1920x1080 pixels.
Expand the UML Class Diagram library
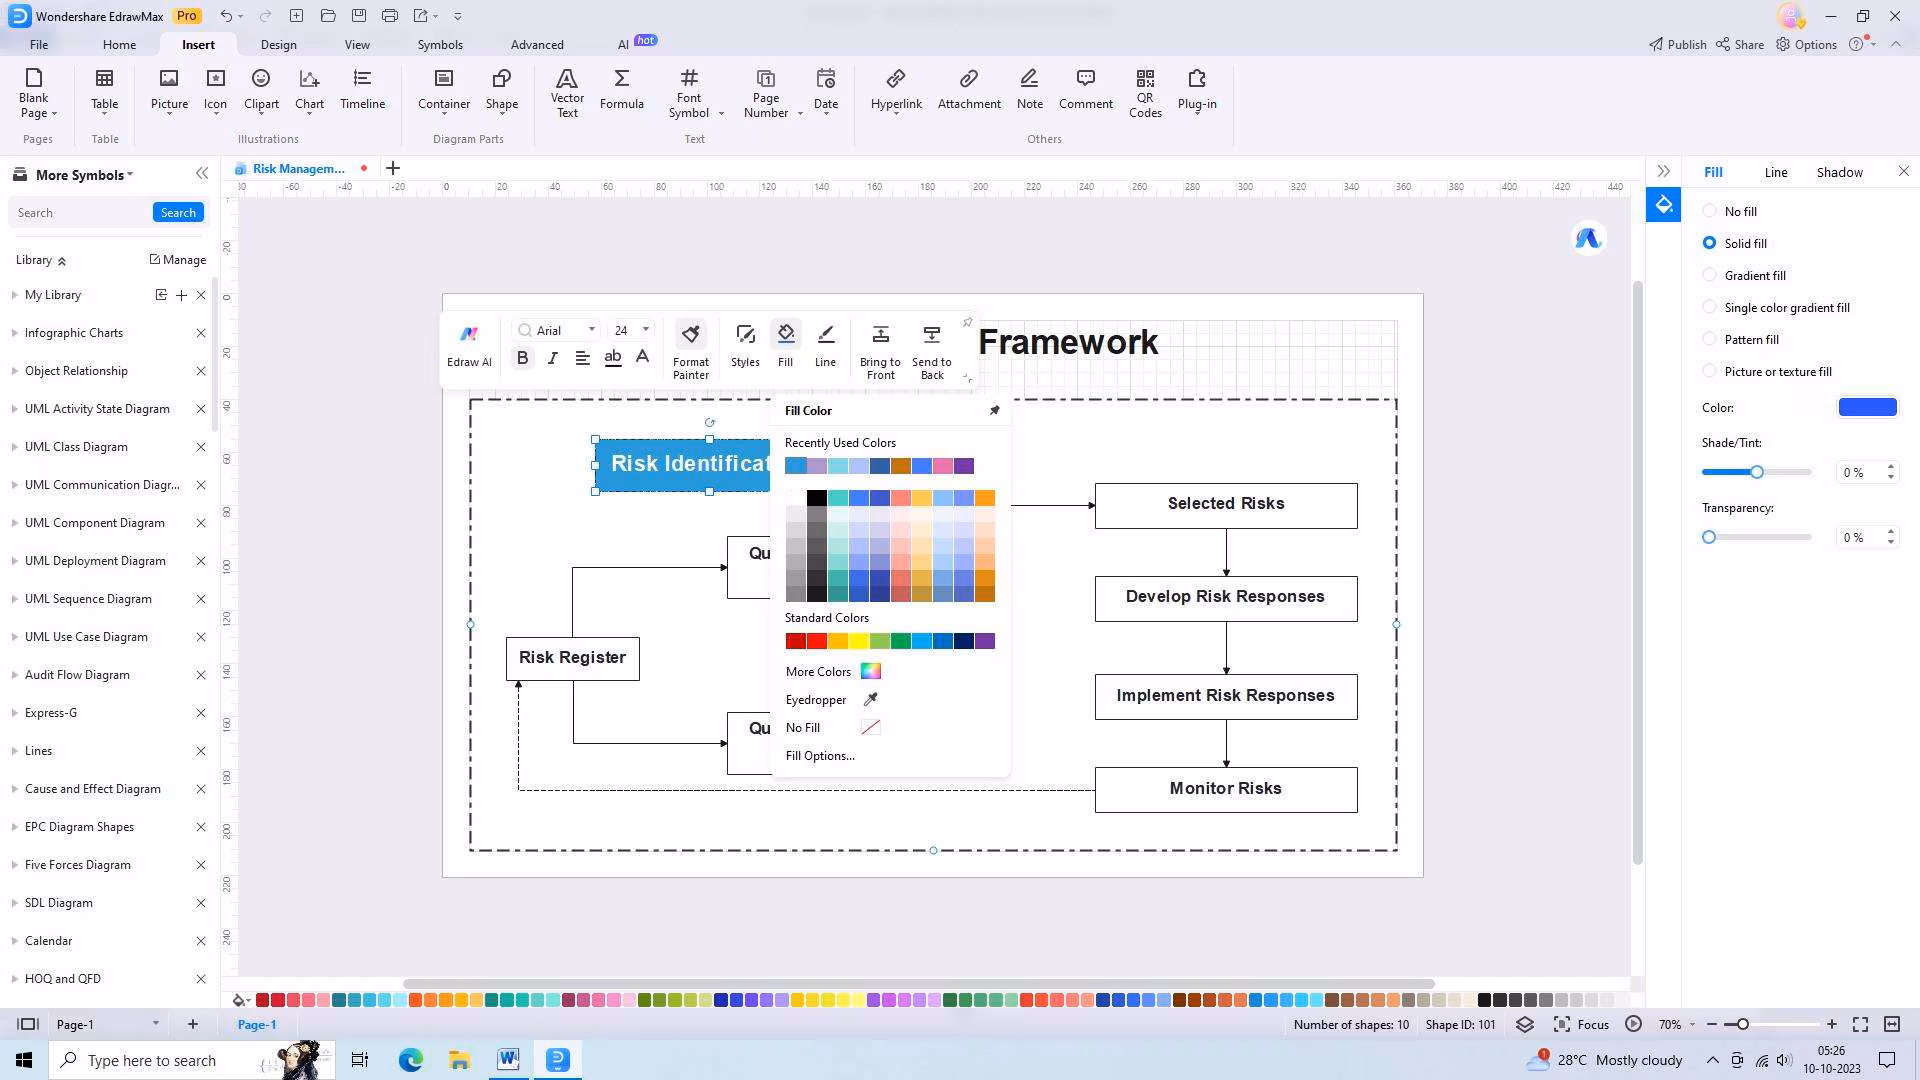pyautogui.click(x=76, y=447)
